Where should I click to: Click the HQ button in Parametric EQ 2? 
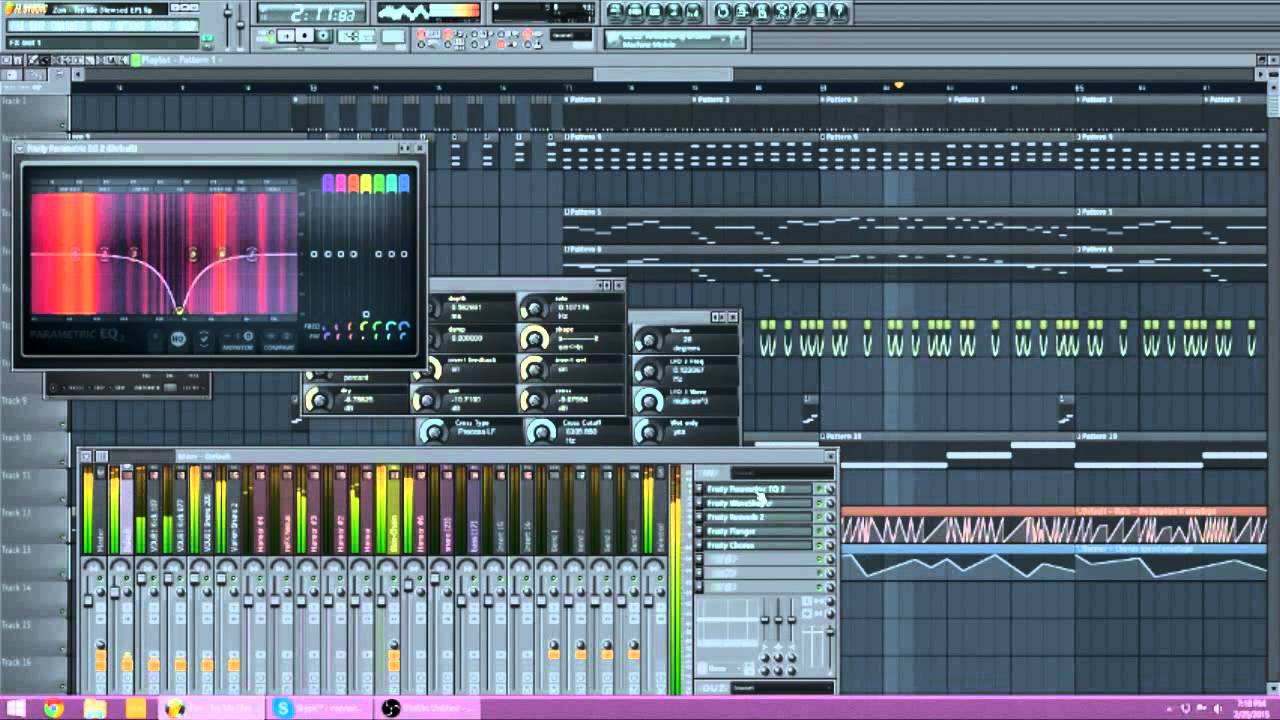pyautogui.click(x=177, y=339)
